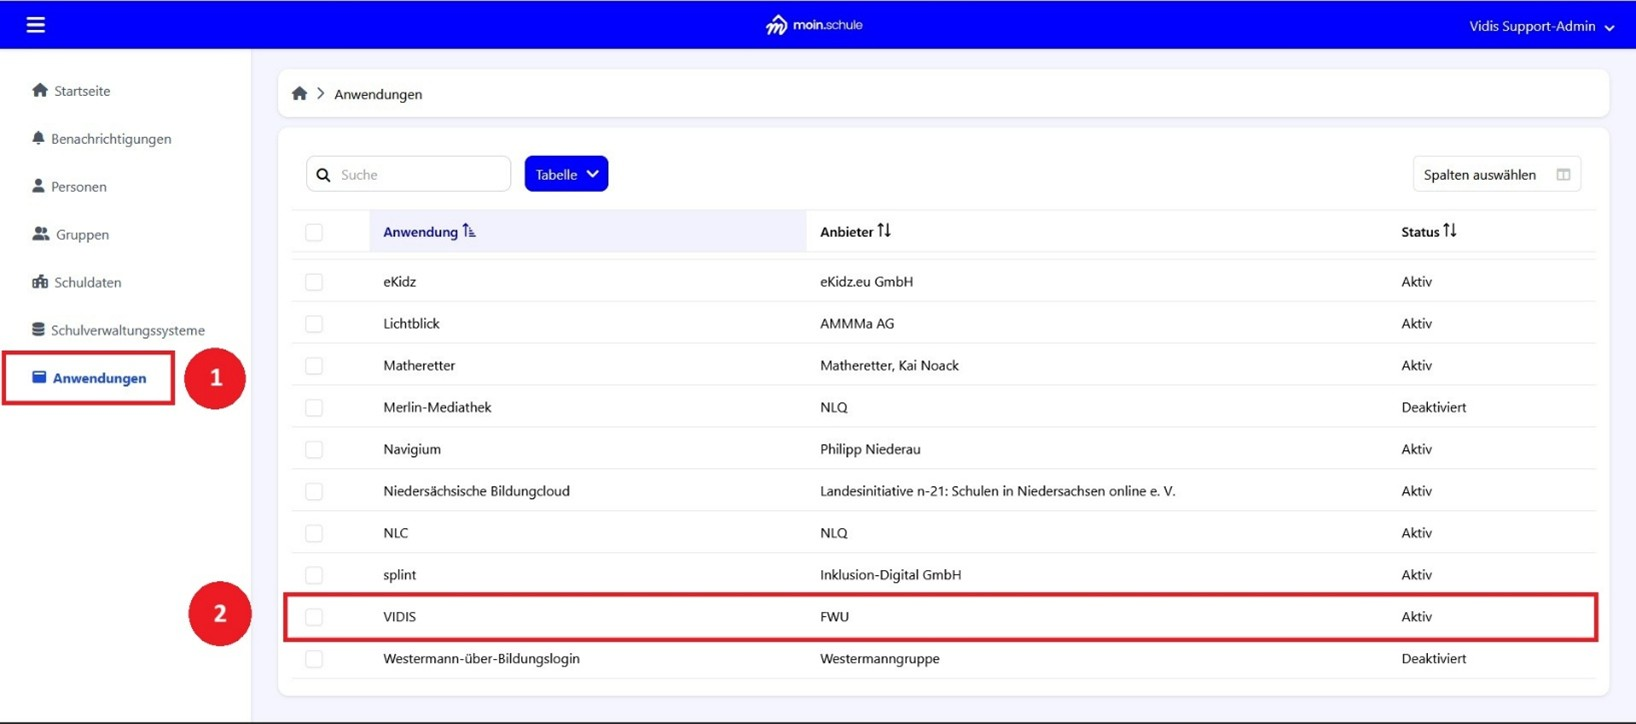
Task: Click the Schuldaten building icon
Action: pyautogui.click(x=40, y=282)
